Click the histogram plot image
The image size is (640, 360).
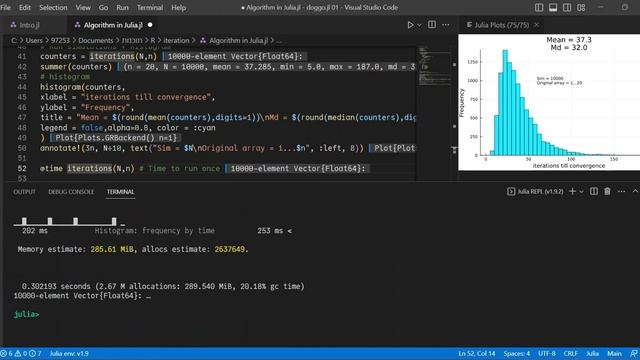[x=549, y=102]
